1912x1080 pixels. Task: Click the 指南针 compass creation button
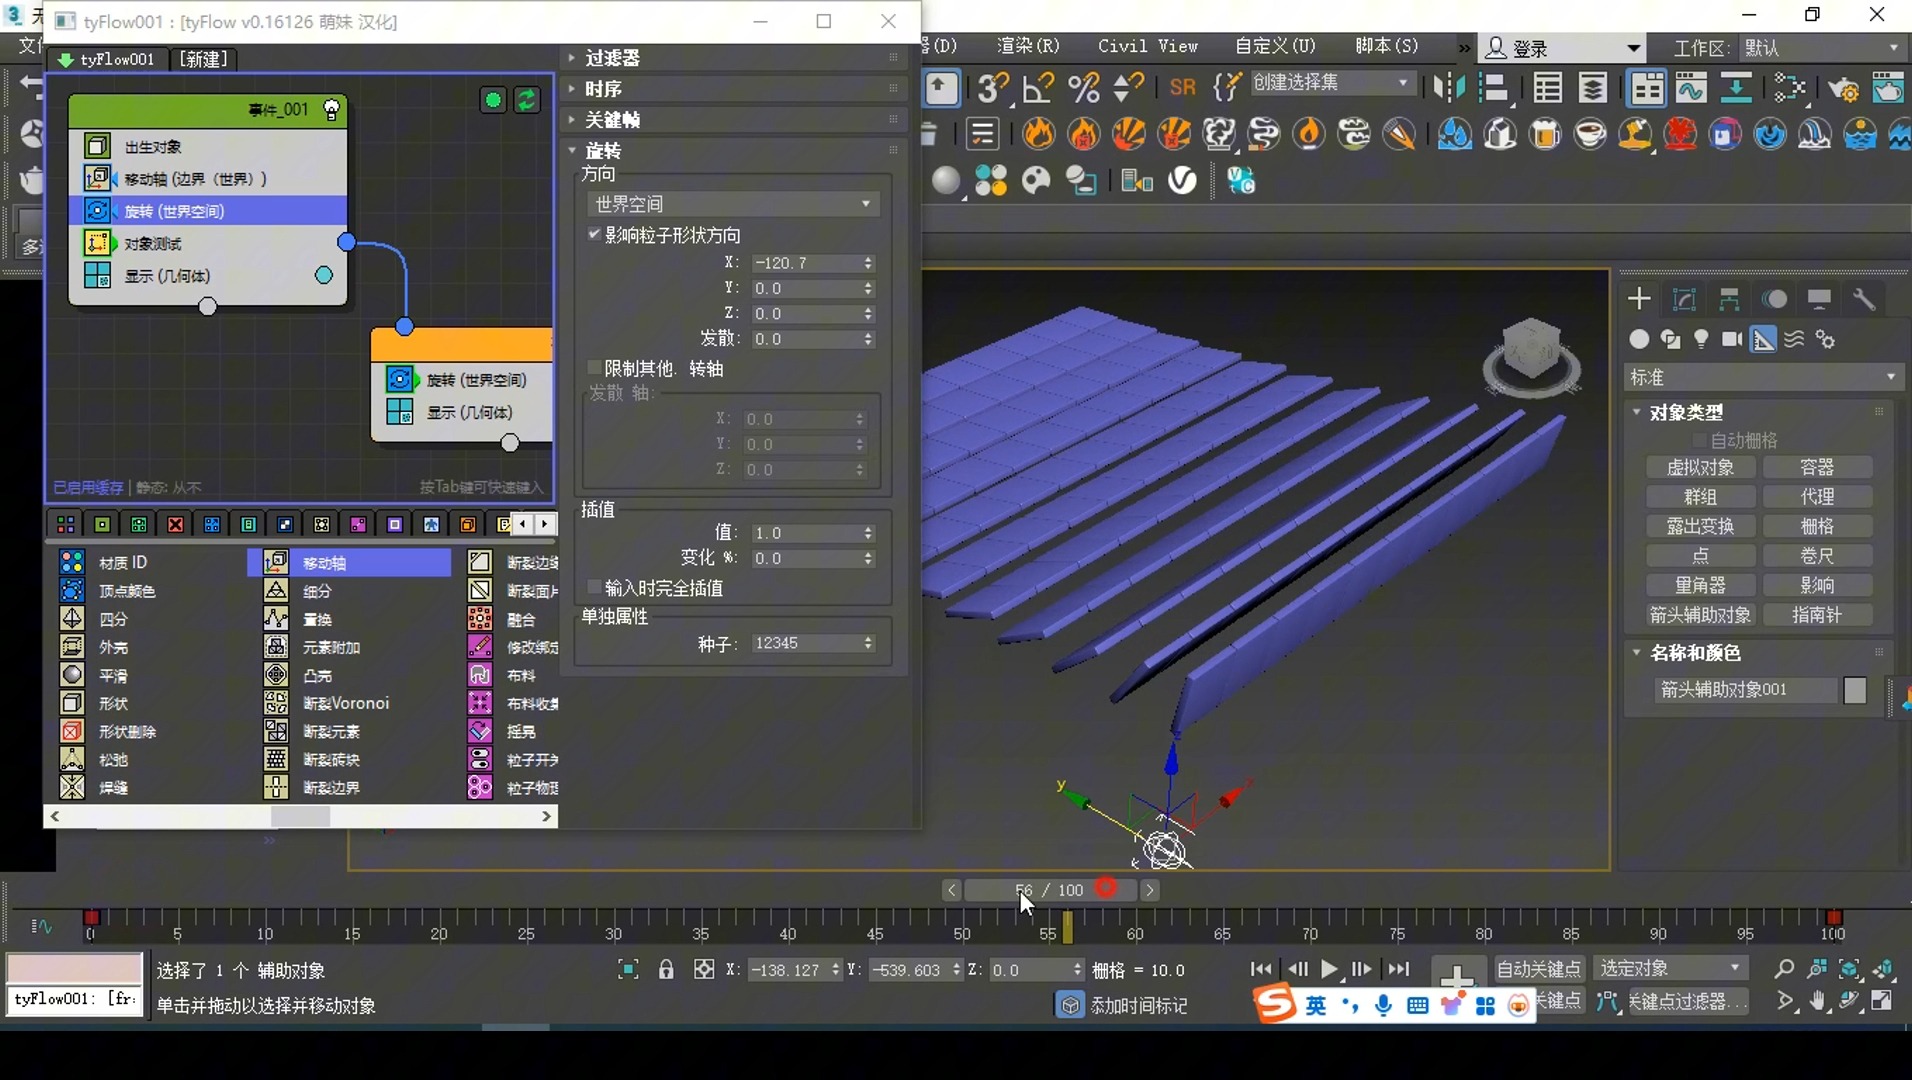click(1819, 615)
